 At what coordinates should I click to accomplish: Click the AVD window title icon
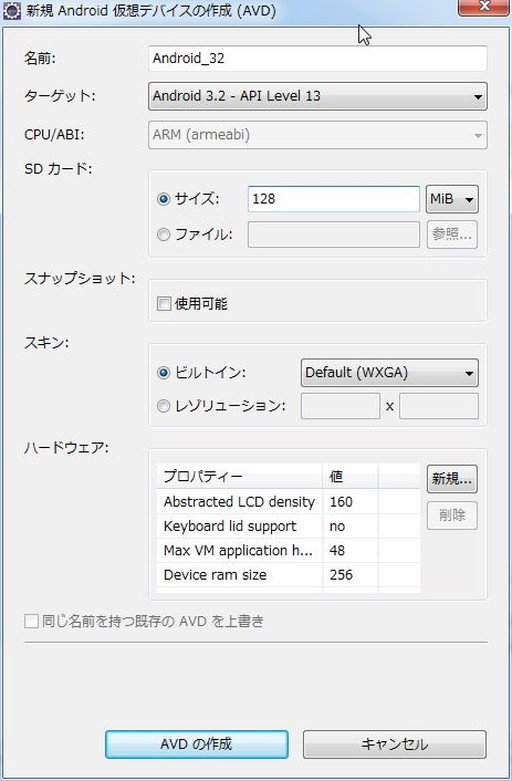[x=11, y=10]
